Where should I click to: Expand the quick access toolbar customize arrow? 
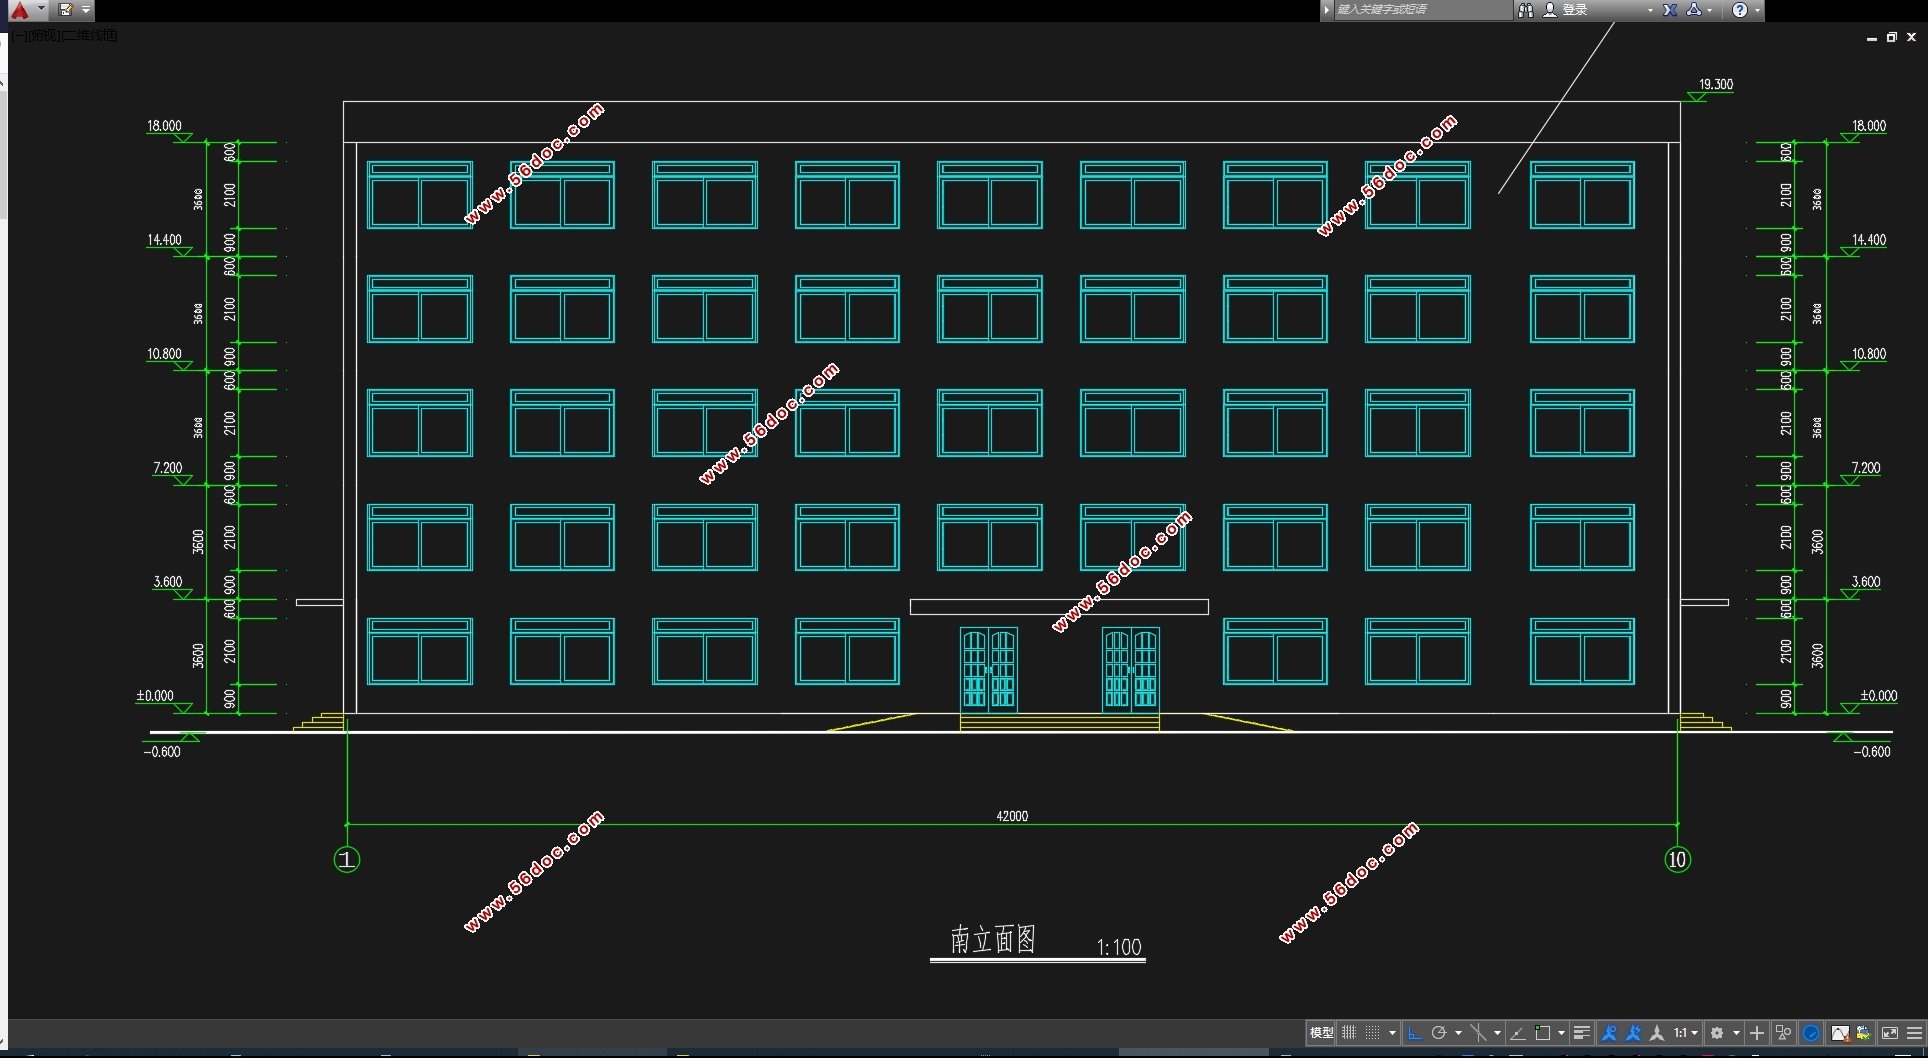coord(86,10)
